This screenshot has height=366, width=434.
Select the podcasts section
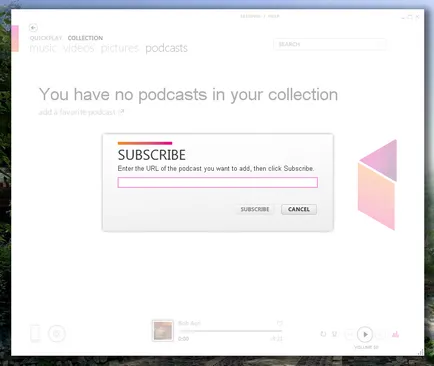(x=166, y=48)
